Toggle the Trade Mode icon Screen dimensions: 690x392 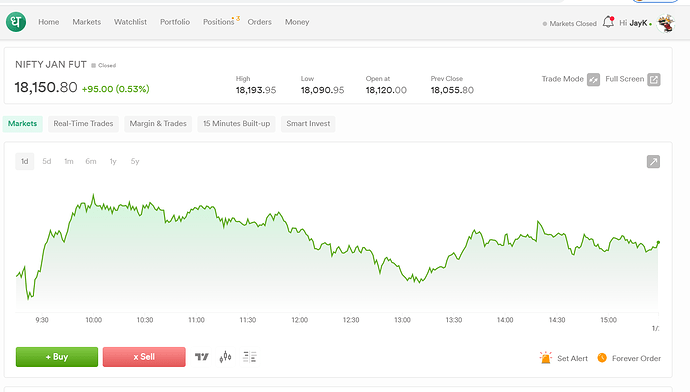593,80
